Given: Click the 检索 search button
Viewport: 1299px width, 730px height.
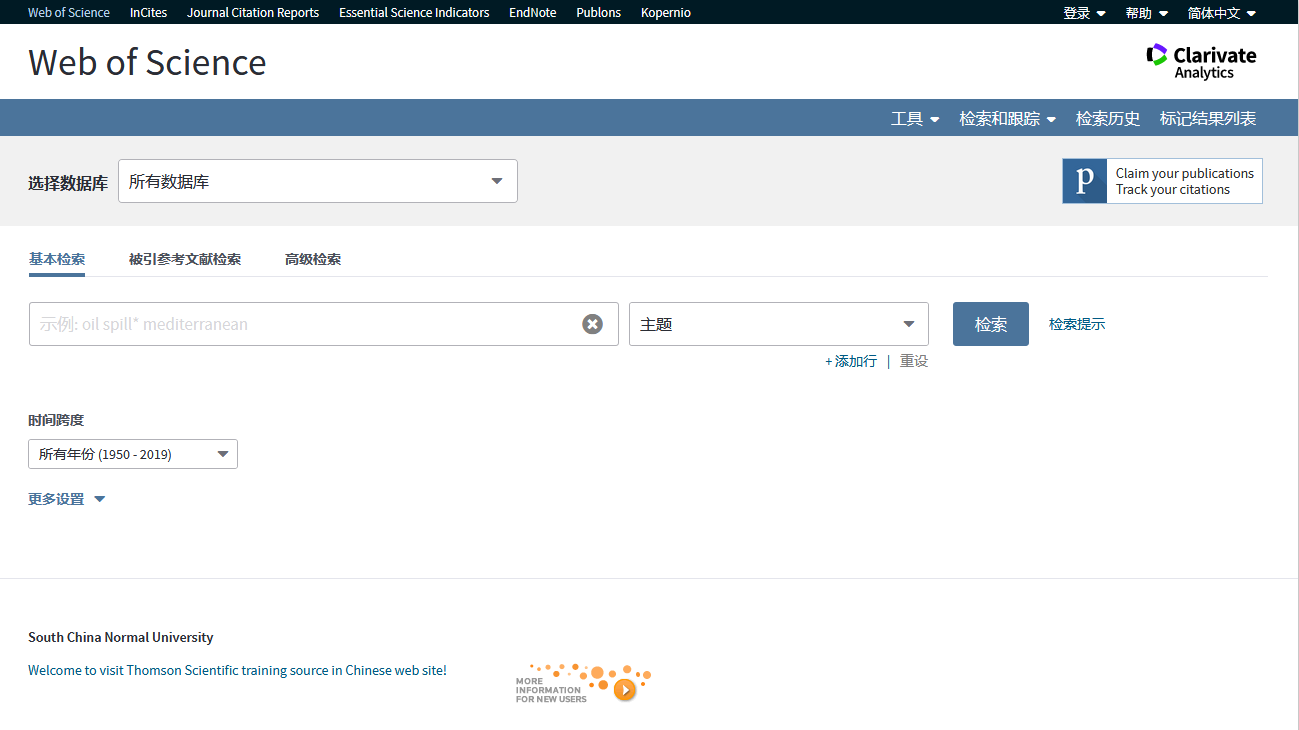Looking at the screenshot, I should [x=991, y=324].
